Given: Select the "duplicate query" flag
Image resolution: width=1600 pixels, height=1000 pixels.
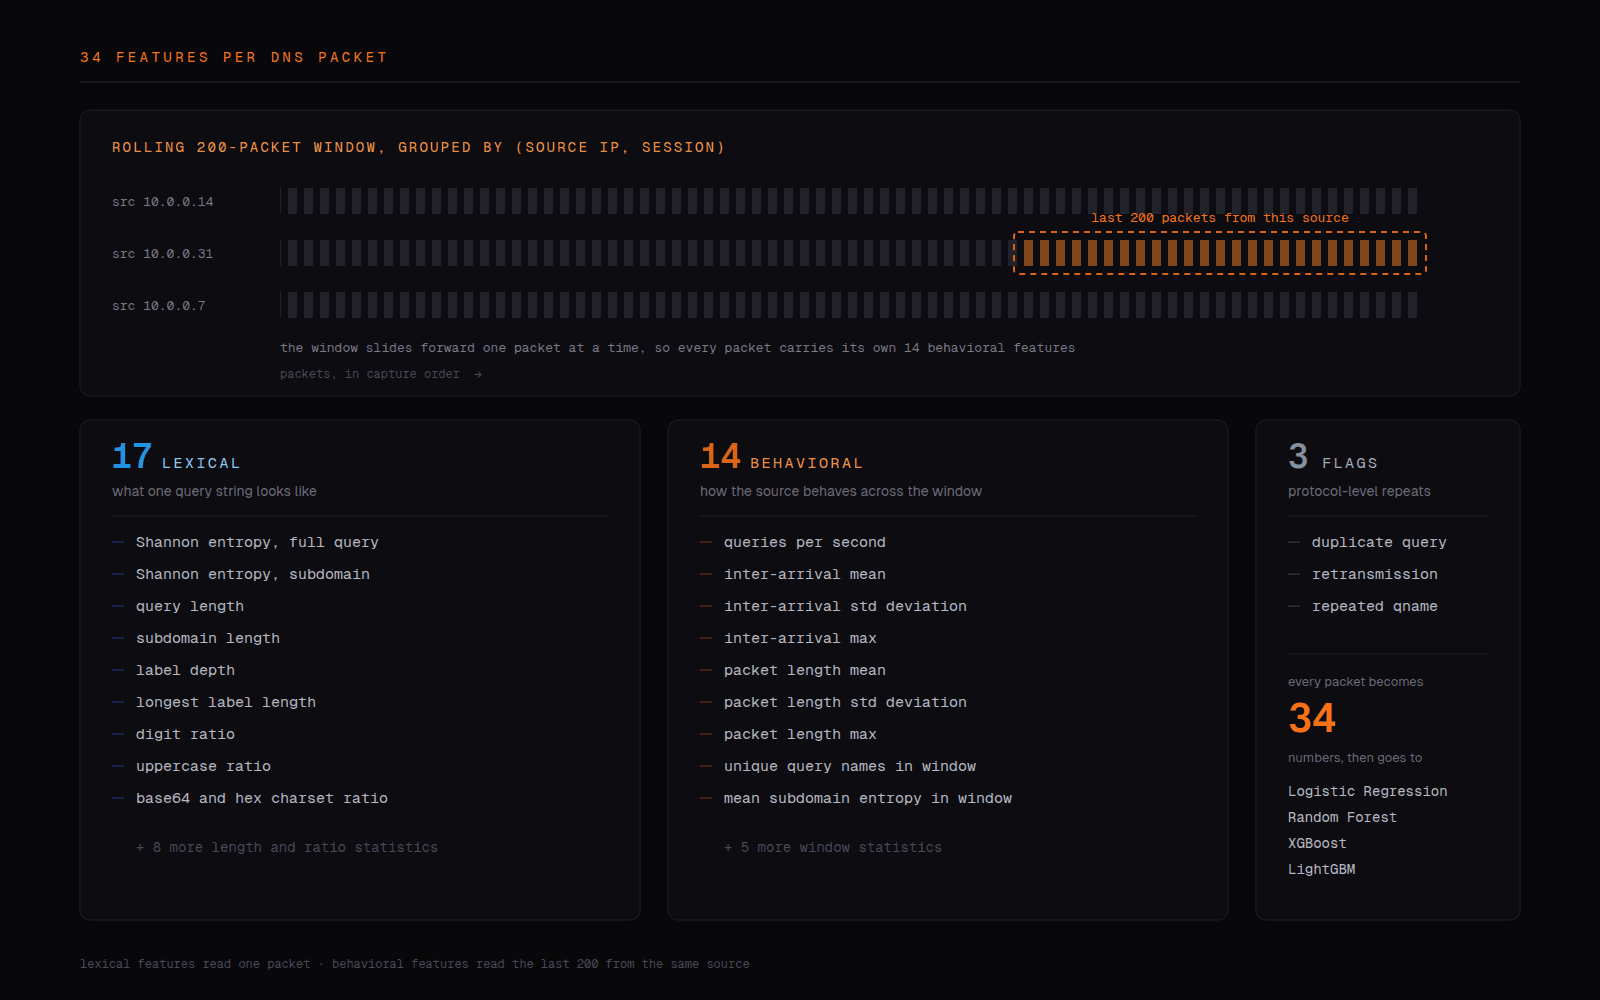Looking at the screenshot, I should (1379, 542).
